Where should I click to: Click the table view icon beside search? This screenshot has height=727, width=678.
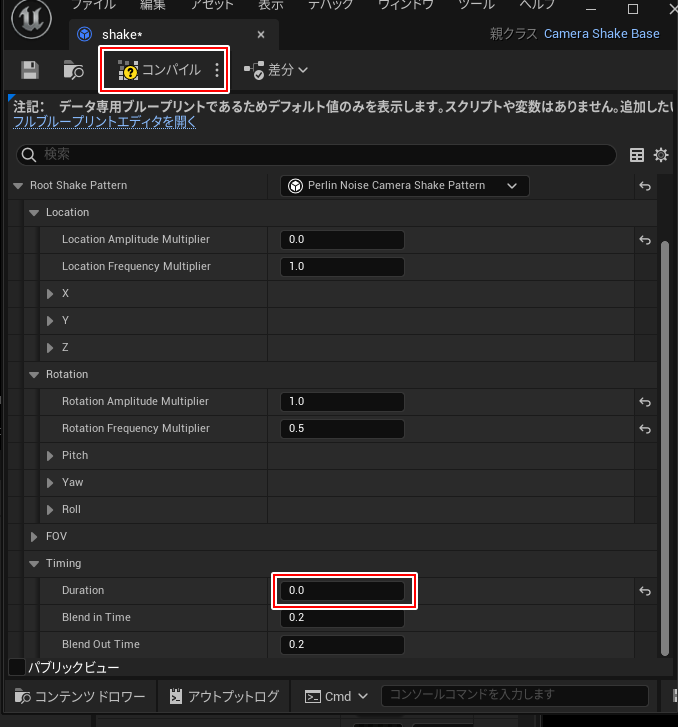pos(637,155)
